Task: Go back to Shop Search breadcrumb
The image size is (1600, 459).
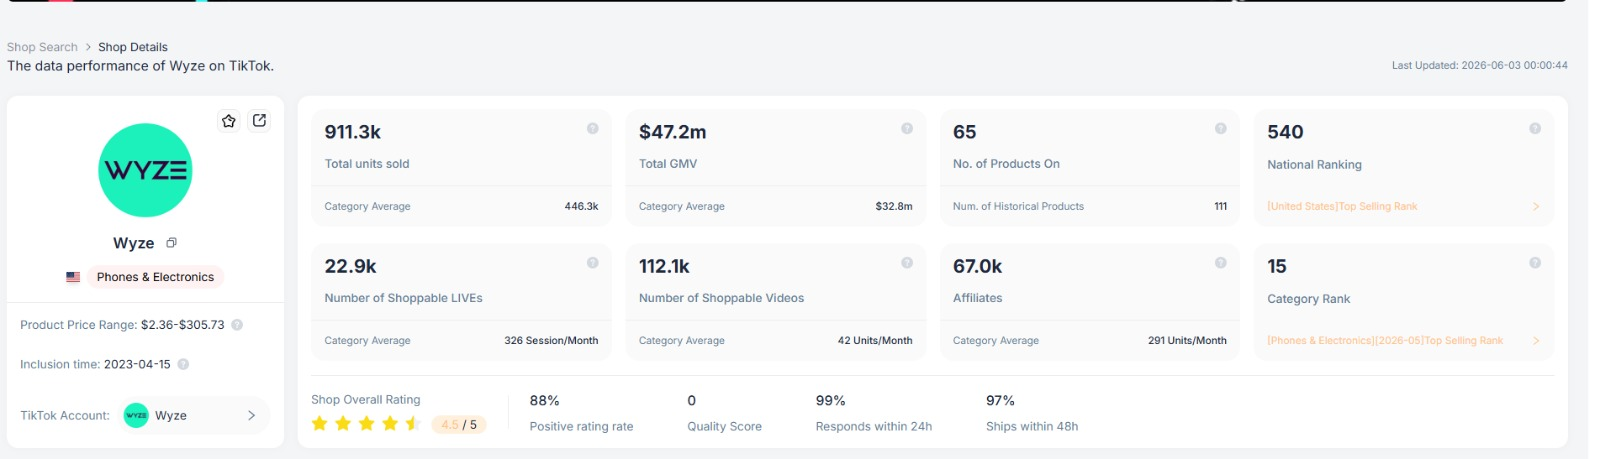Action: (42, 47)
